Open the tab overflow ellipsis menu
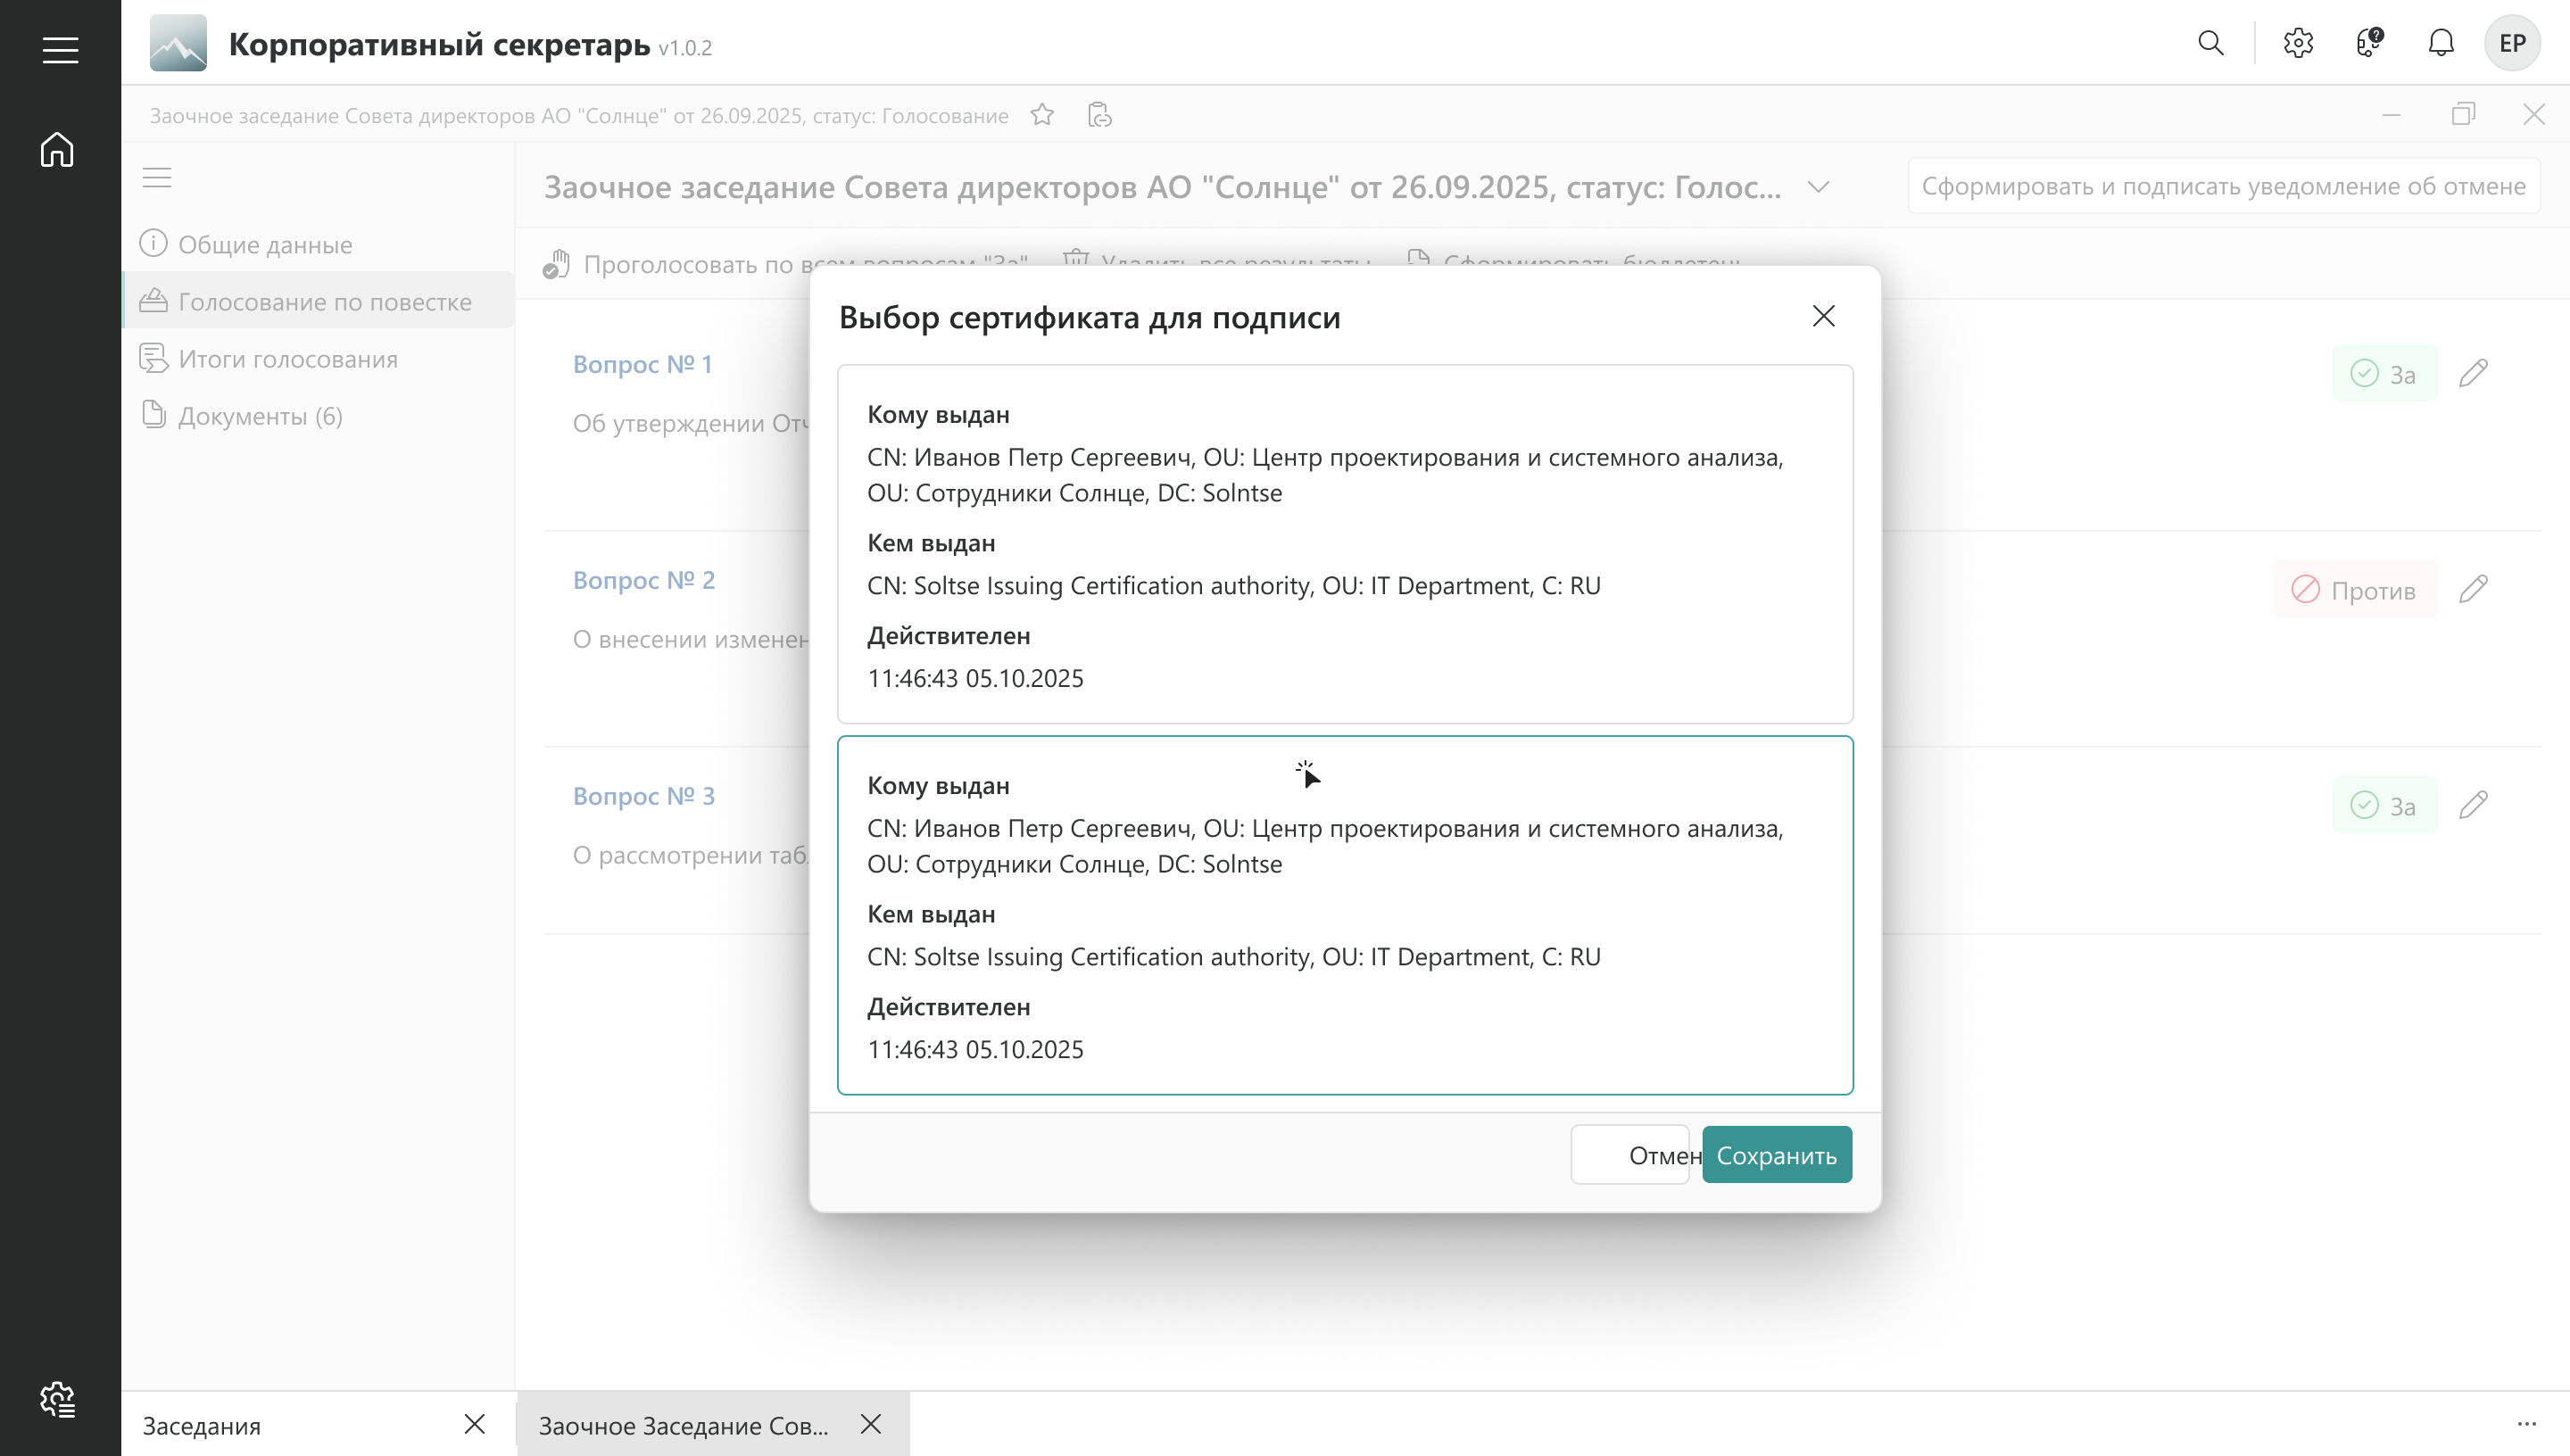This screenshot has height=1456, width=2570. coord(2526,1424)
